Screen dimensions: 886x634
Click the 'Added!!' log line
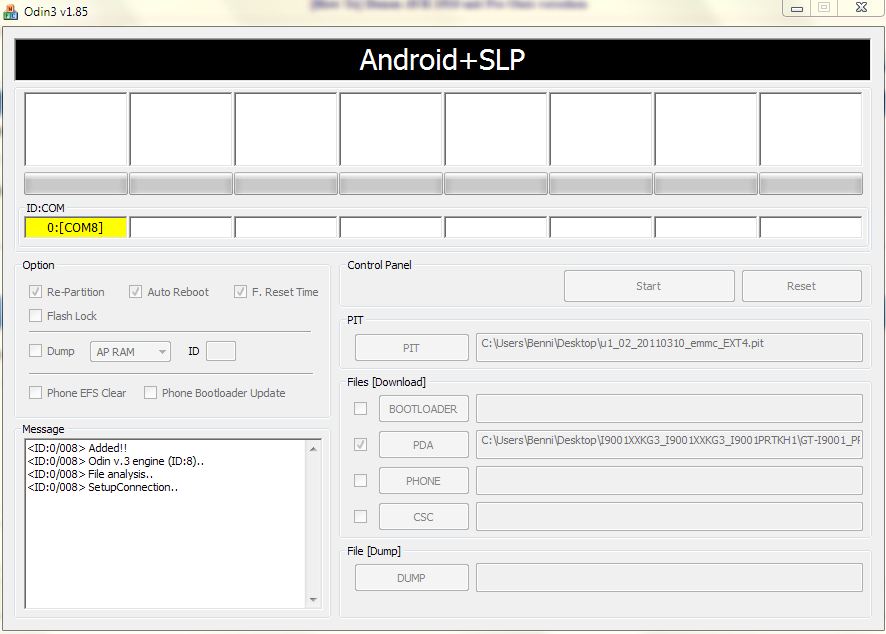[77, 448]
